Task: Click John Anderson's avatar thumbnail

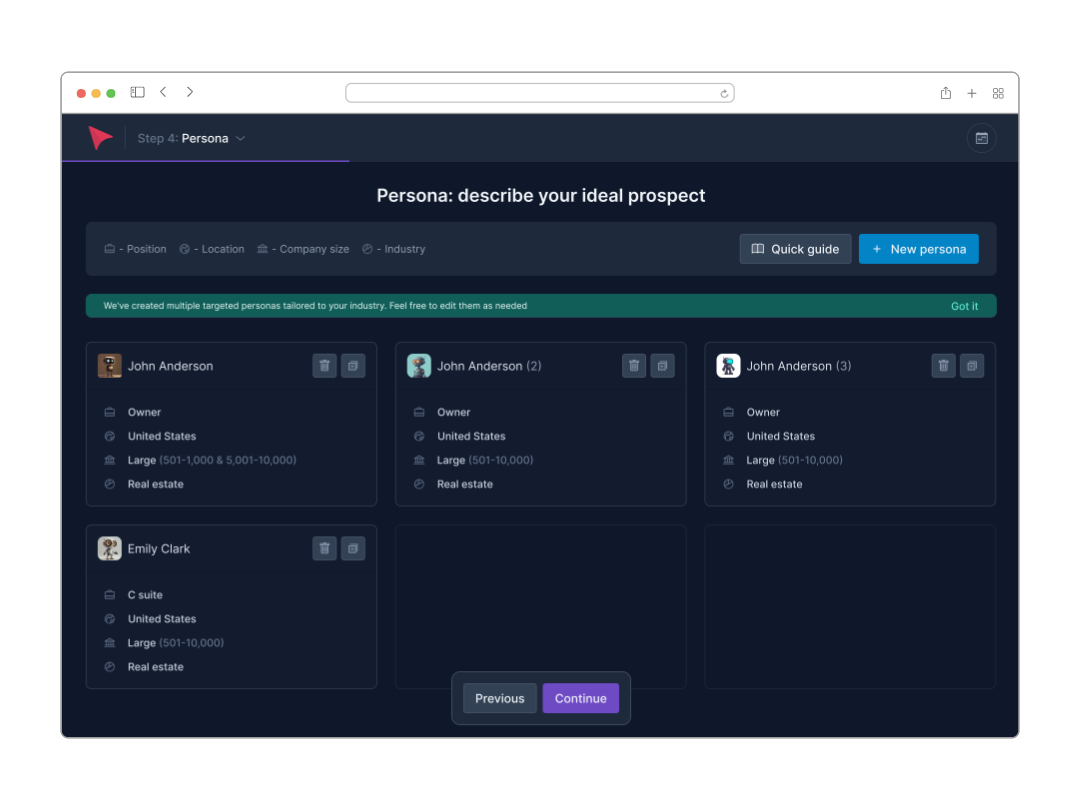Action: [109, 365]
